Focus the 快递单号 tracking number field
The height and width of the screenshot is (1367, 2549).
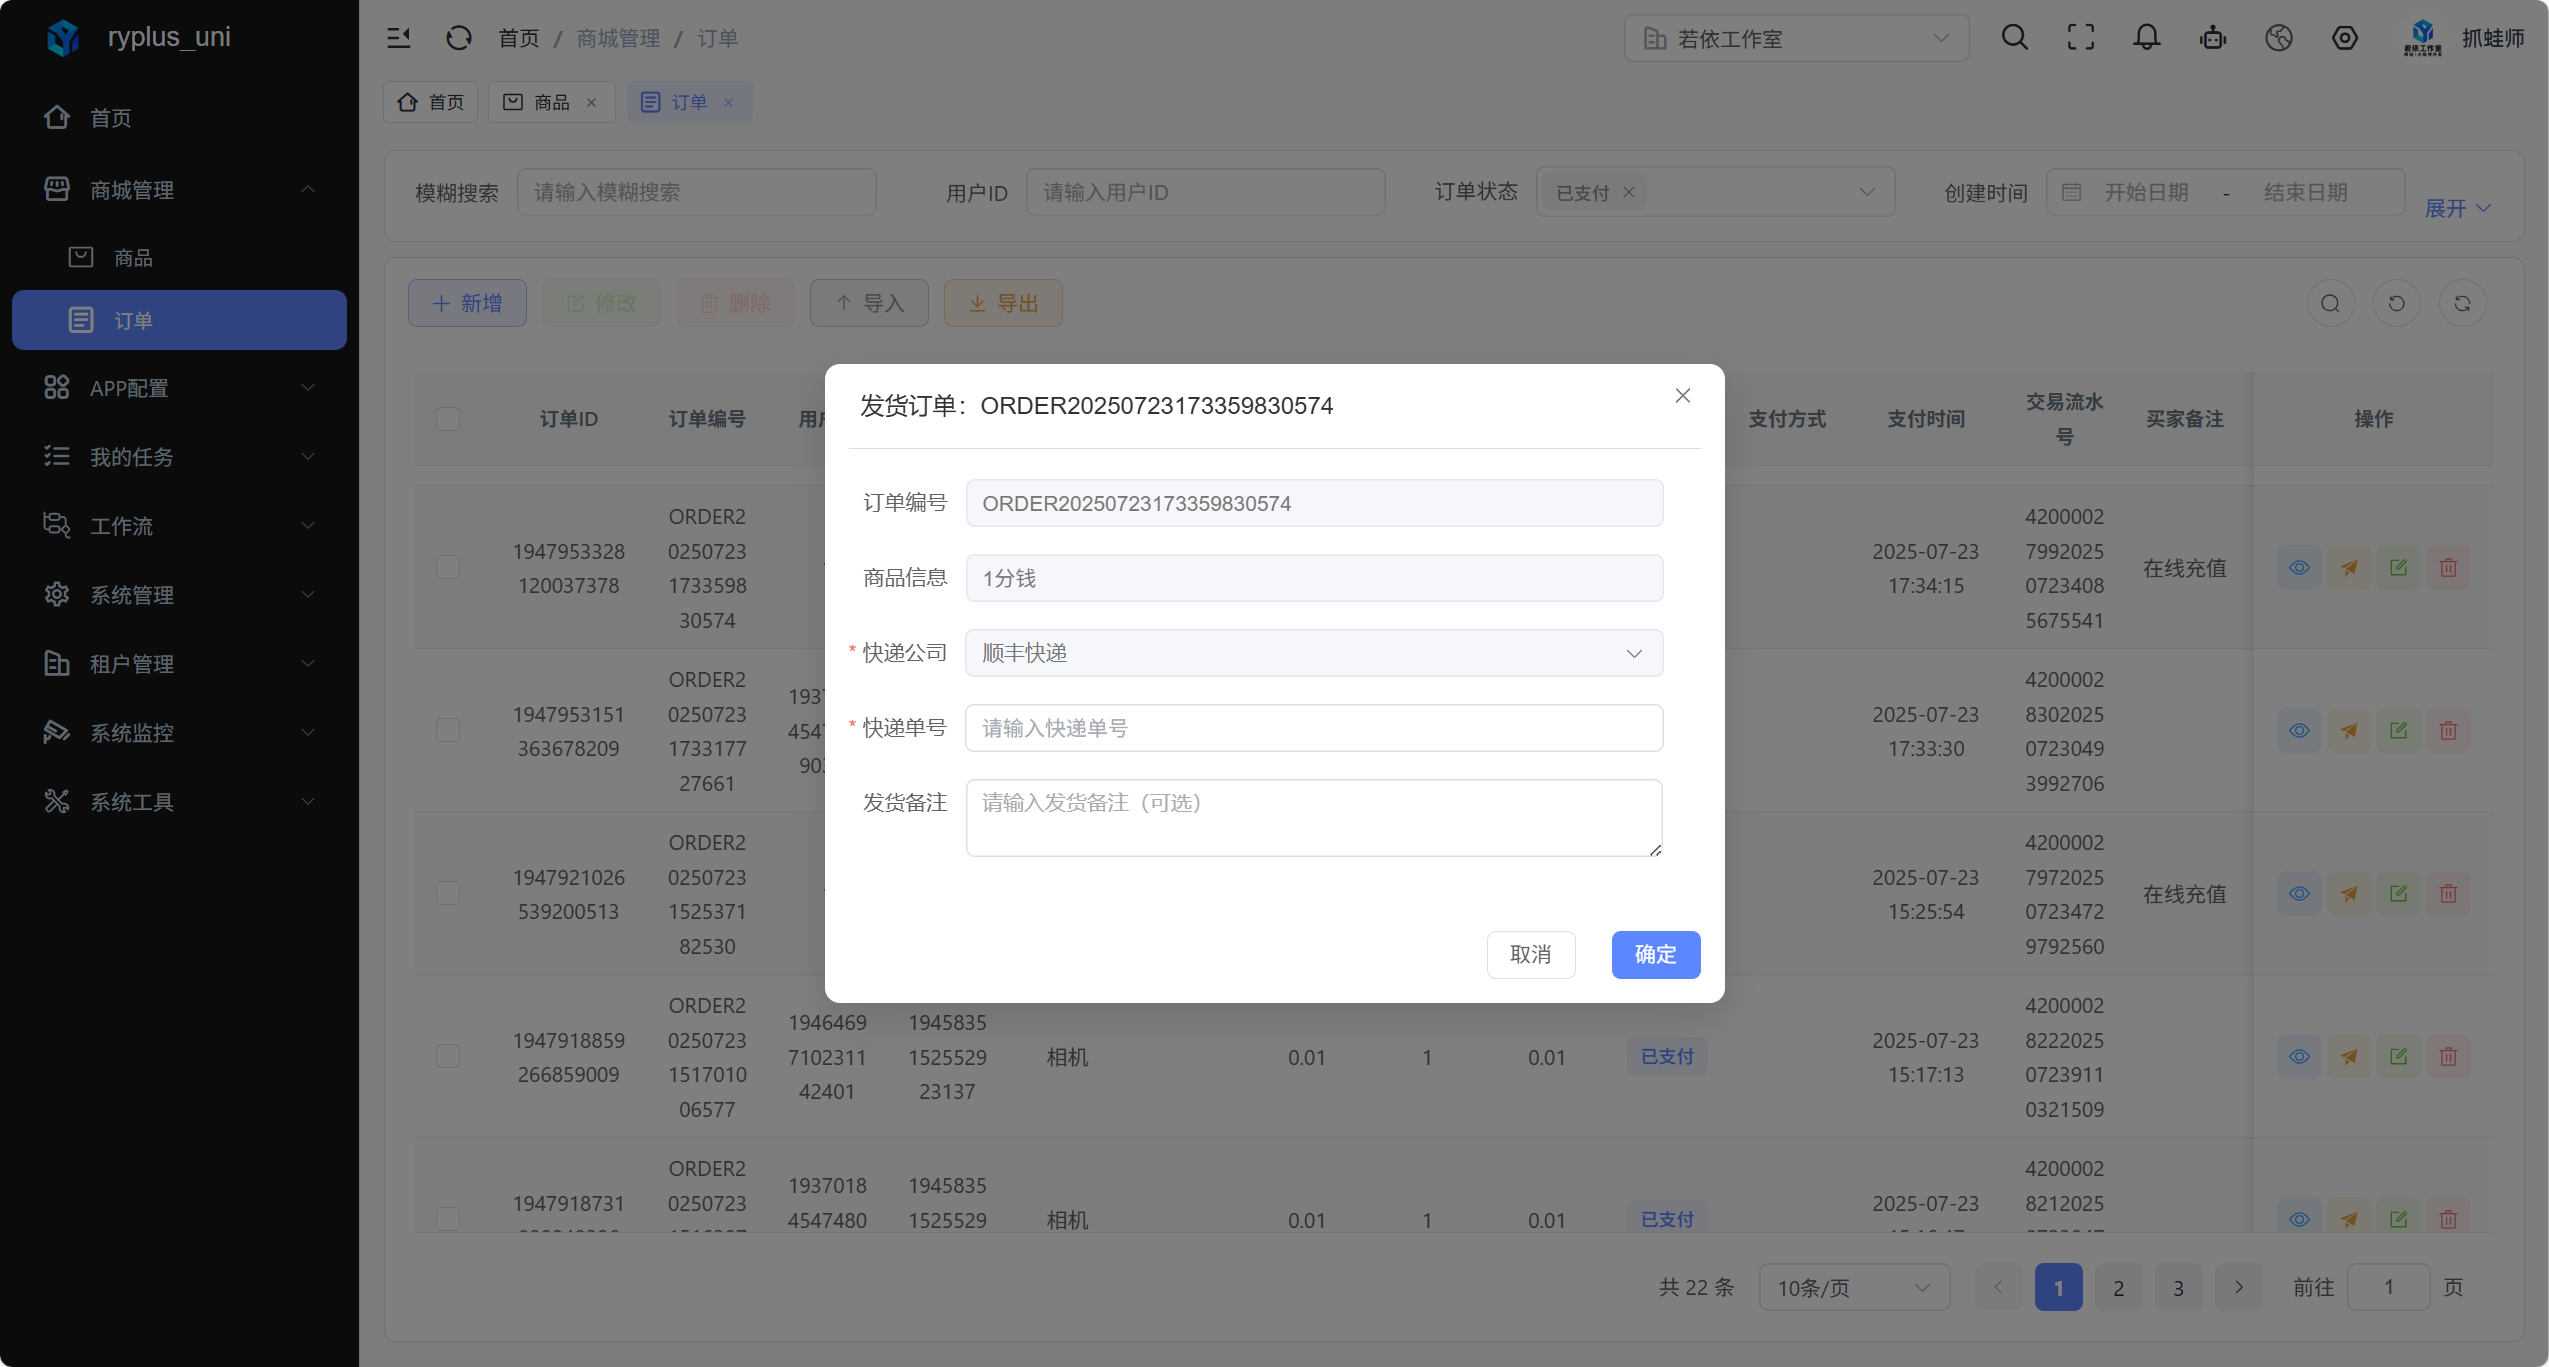1313,728
